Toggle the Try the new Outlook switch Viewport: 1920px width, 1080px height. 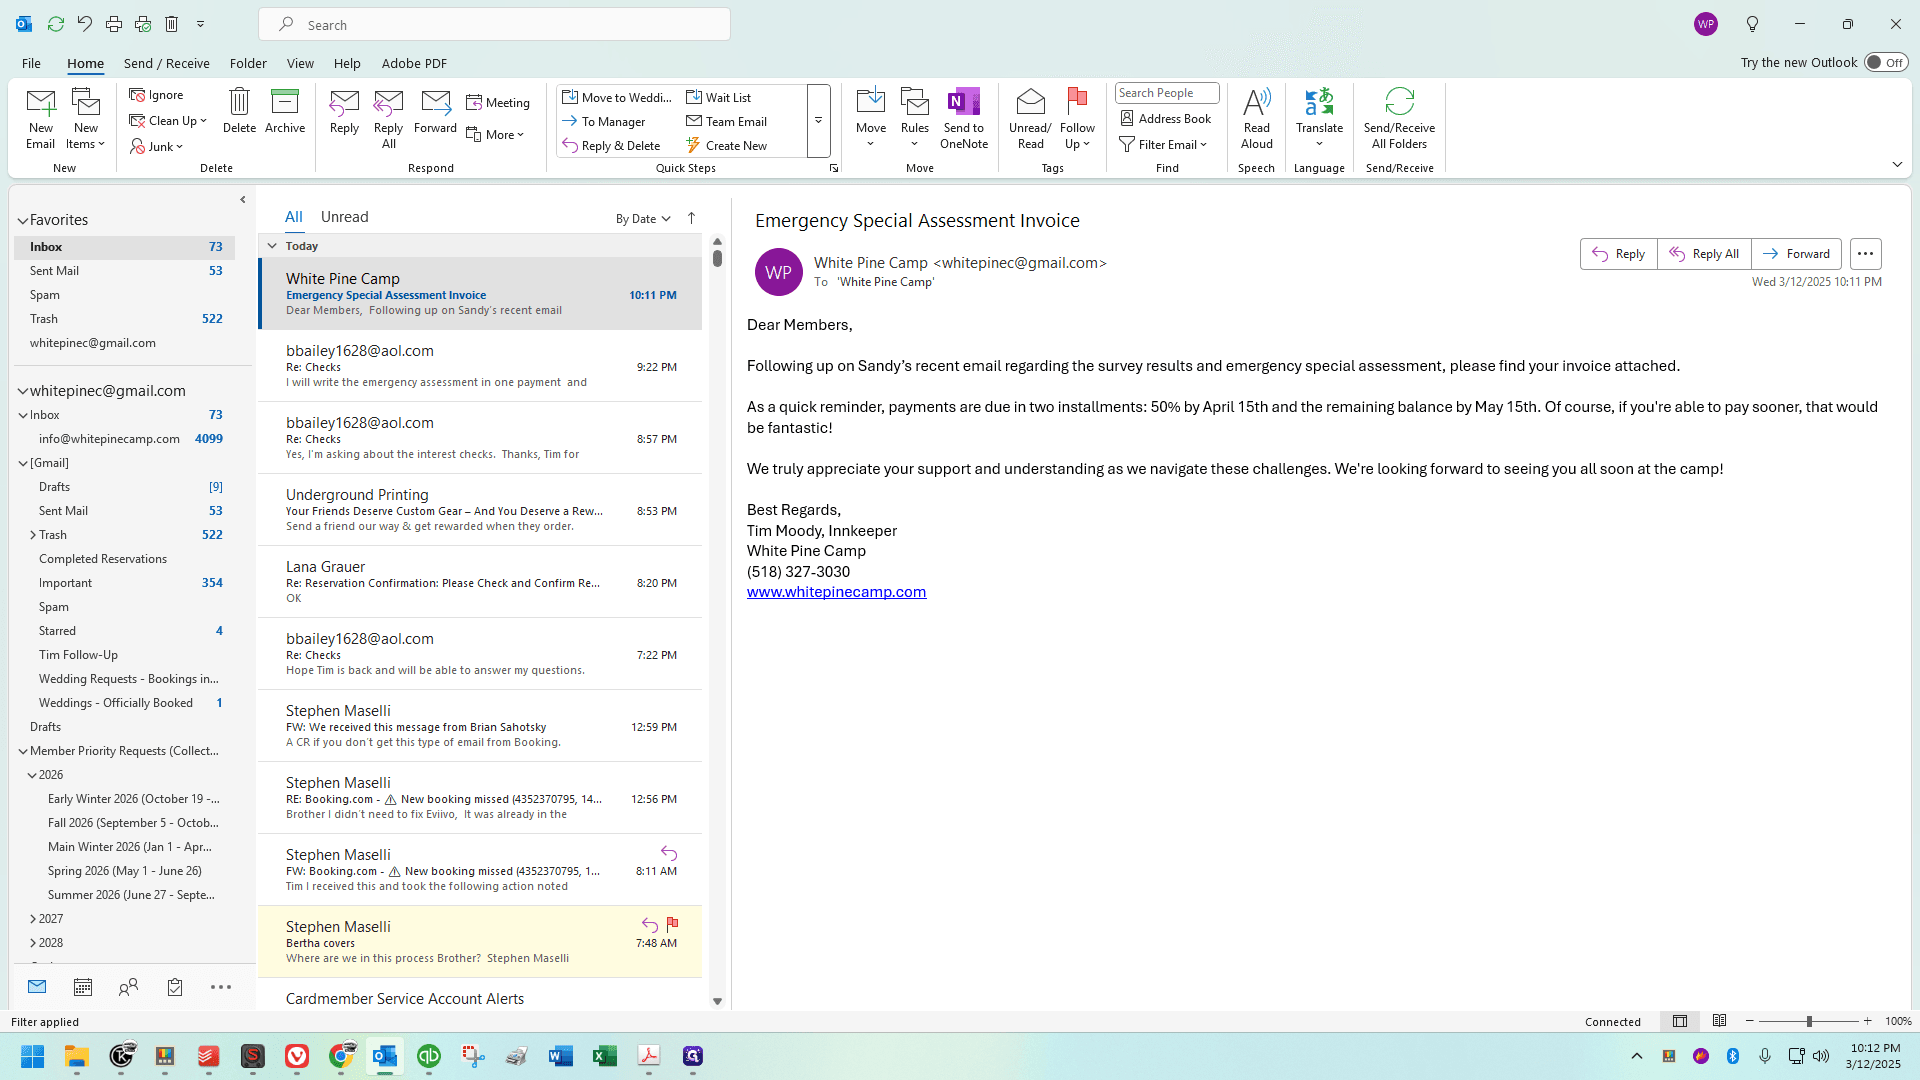1886,62
